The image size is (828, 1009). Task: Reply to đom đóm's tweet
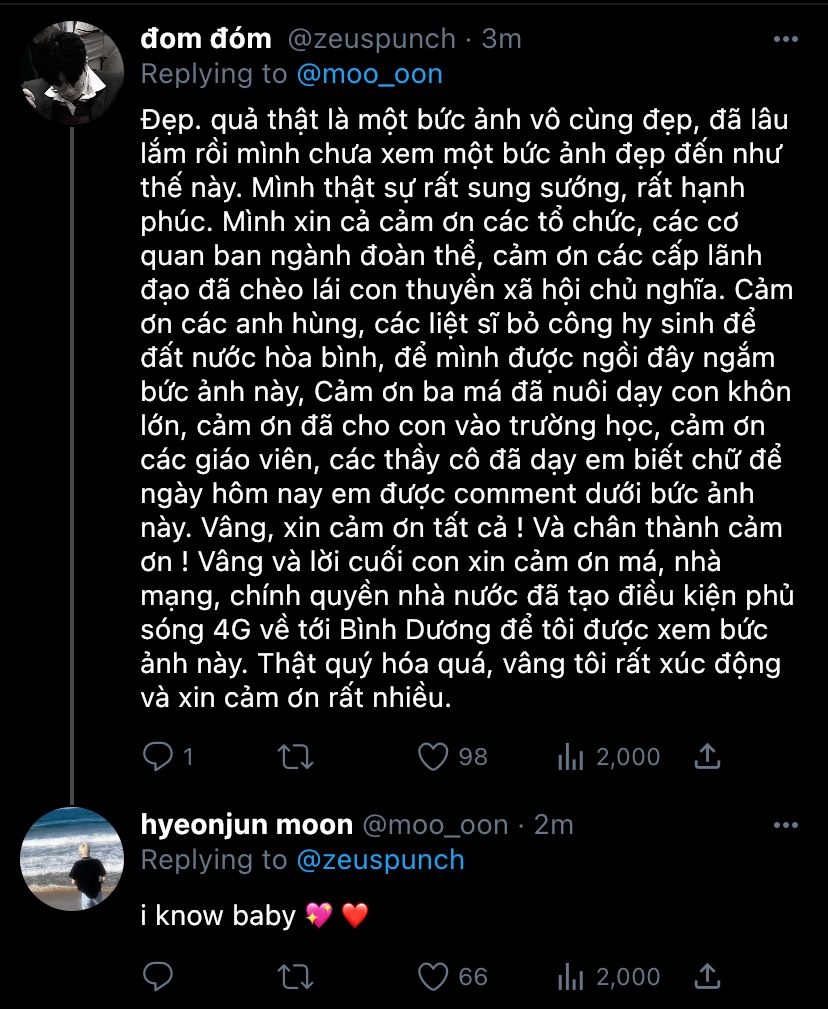point(159,757)
